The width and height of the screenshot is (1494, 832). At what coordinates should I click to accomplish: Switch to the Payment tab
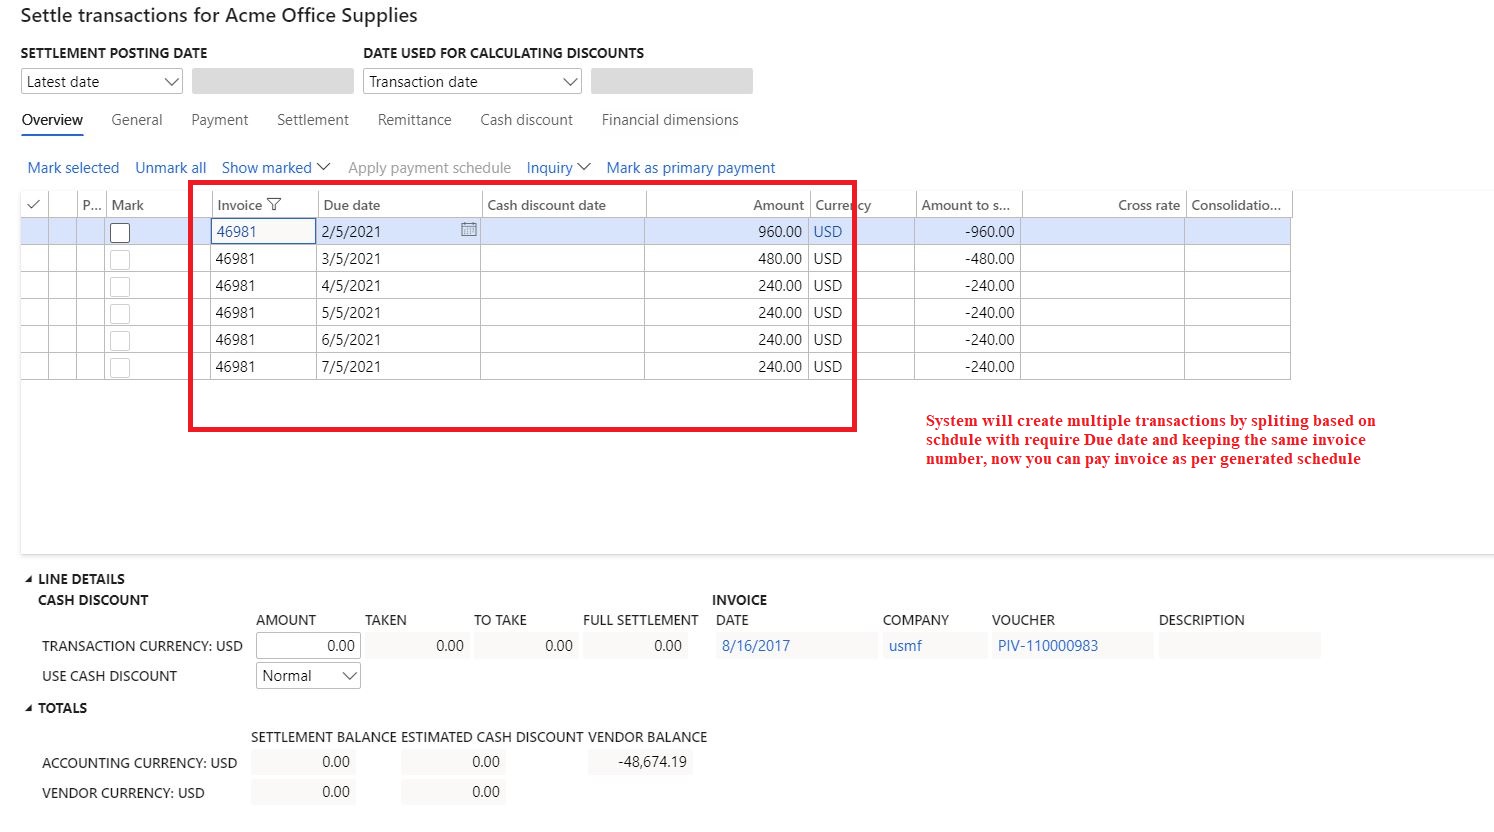click(219, 119)
